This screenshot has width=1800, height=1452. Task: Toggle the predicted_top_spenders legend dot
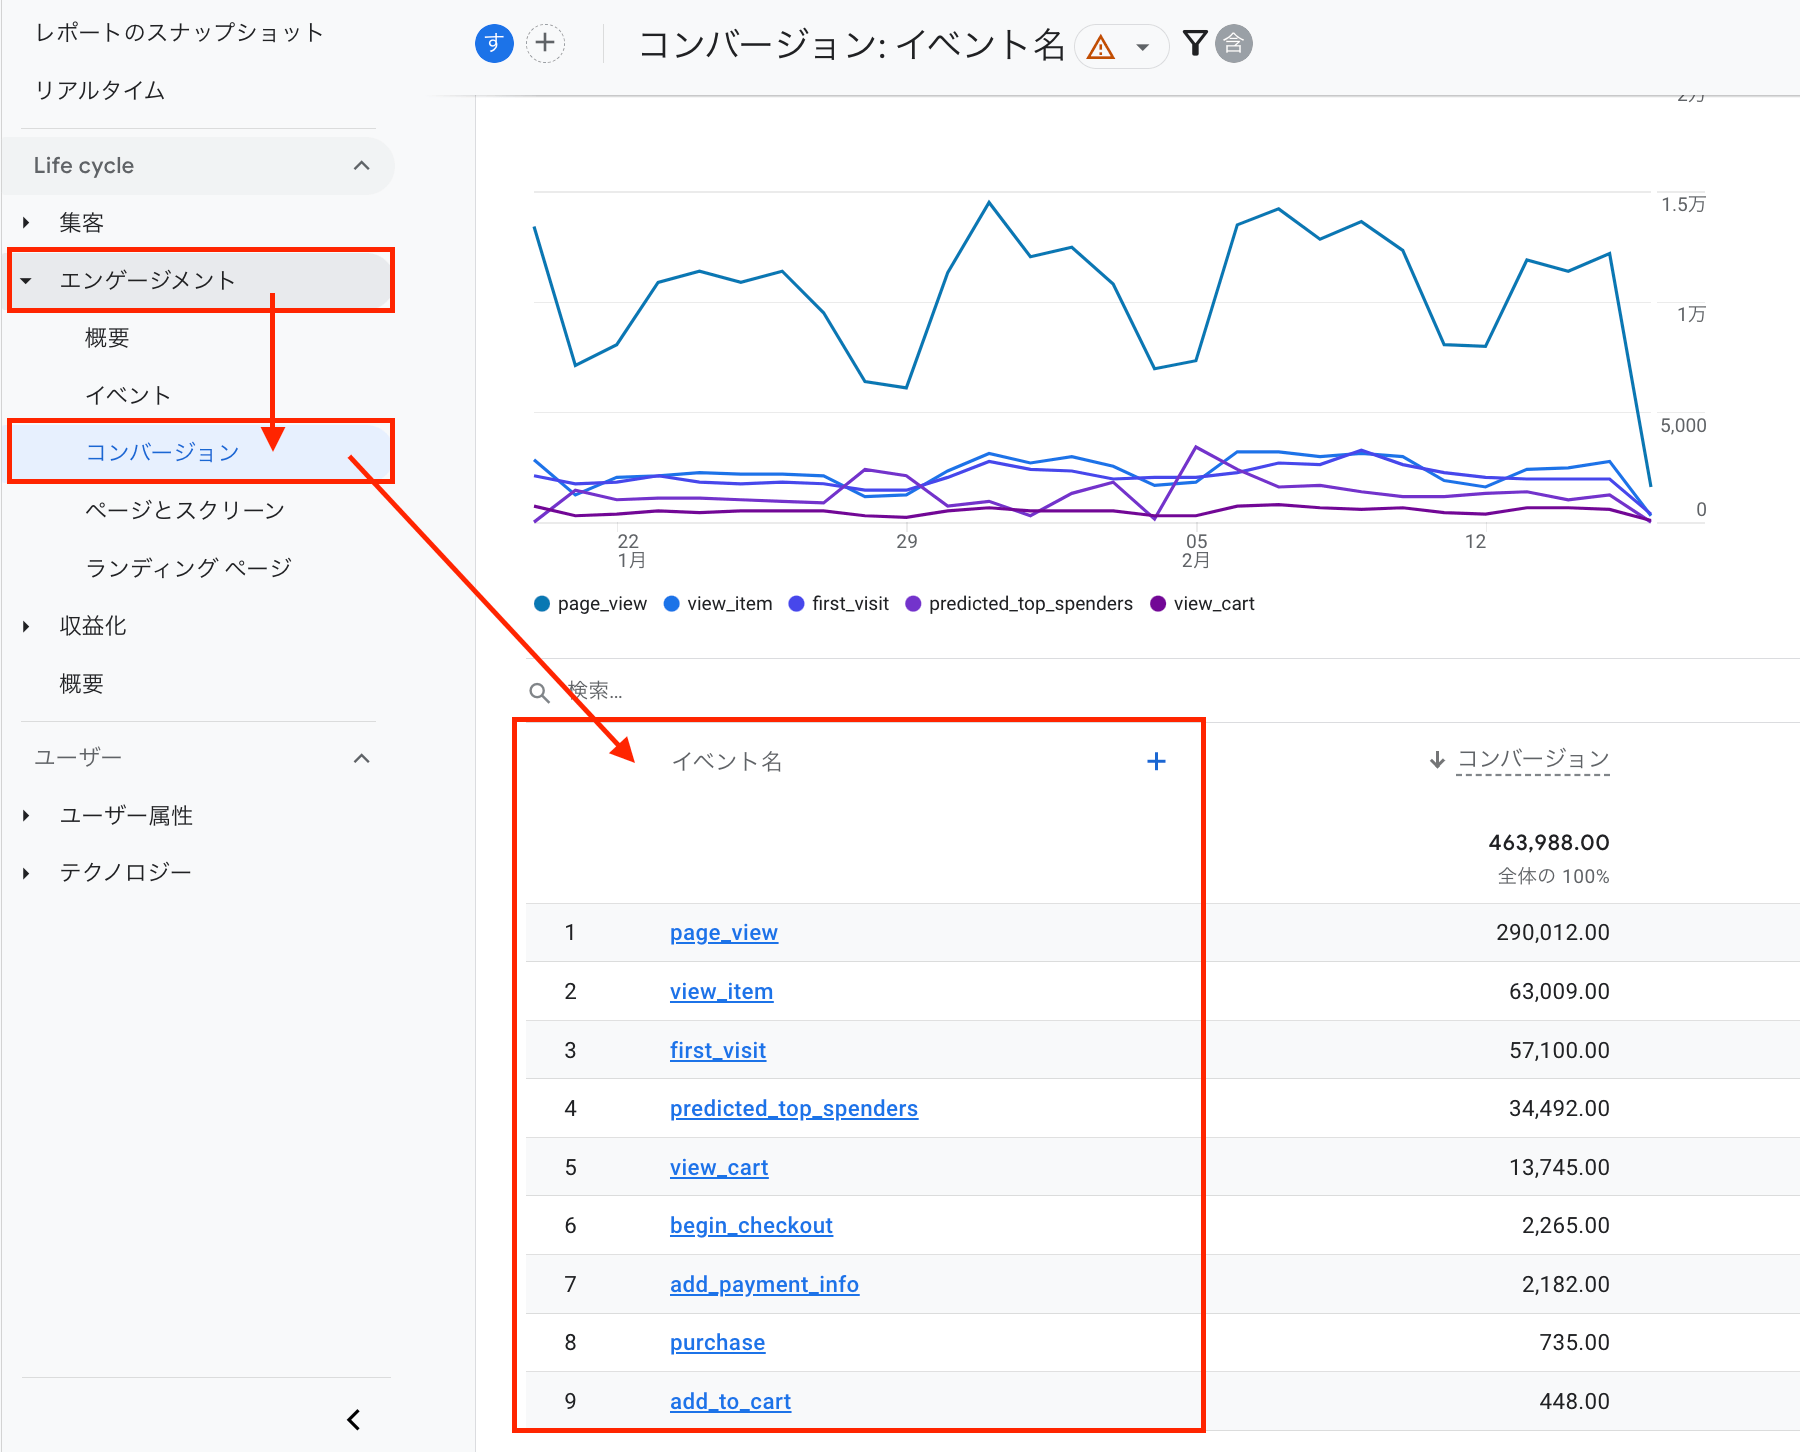(913, 604)
